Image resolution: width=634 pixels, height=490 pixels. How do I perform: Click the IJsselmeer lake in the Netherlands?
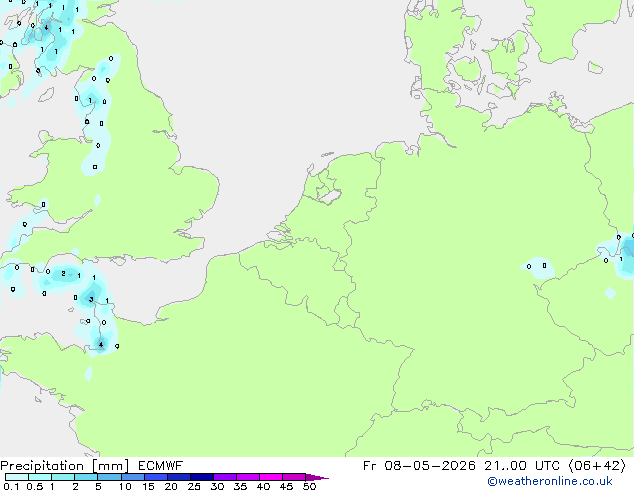click(x=328, y=194)
